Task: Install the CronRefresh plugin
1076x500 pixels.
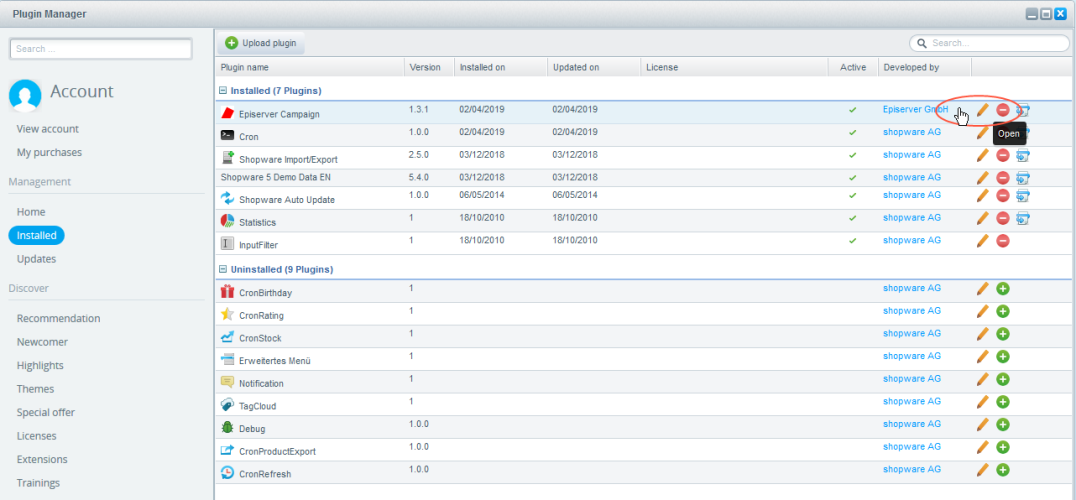Action: 1003,470
